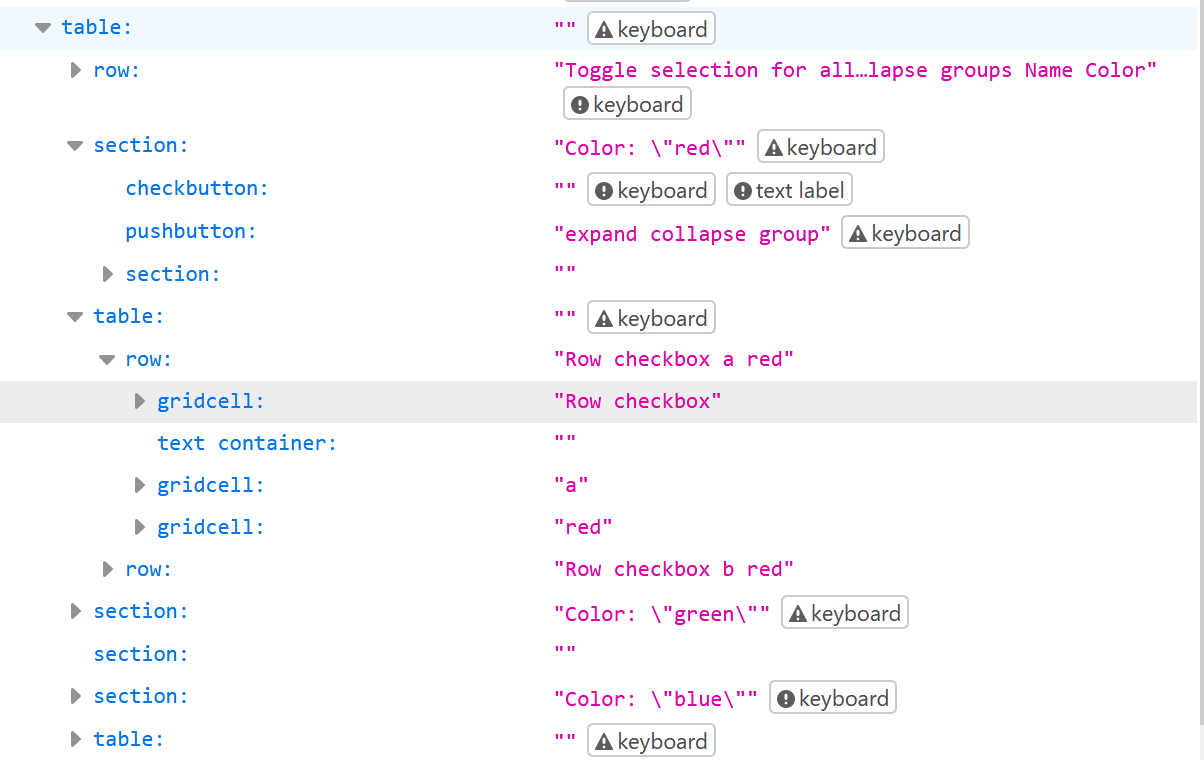Expand the row node containing Toggle selection text
1204x760 pixels.
pos(76,70)
